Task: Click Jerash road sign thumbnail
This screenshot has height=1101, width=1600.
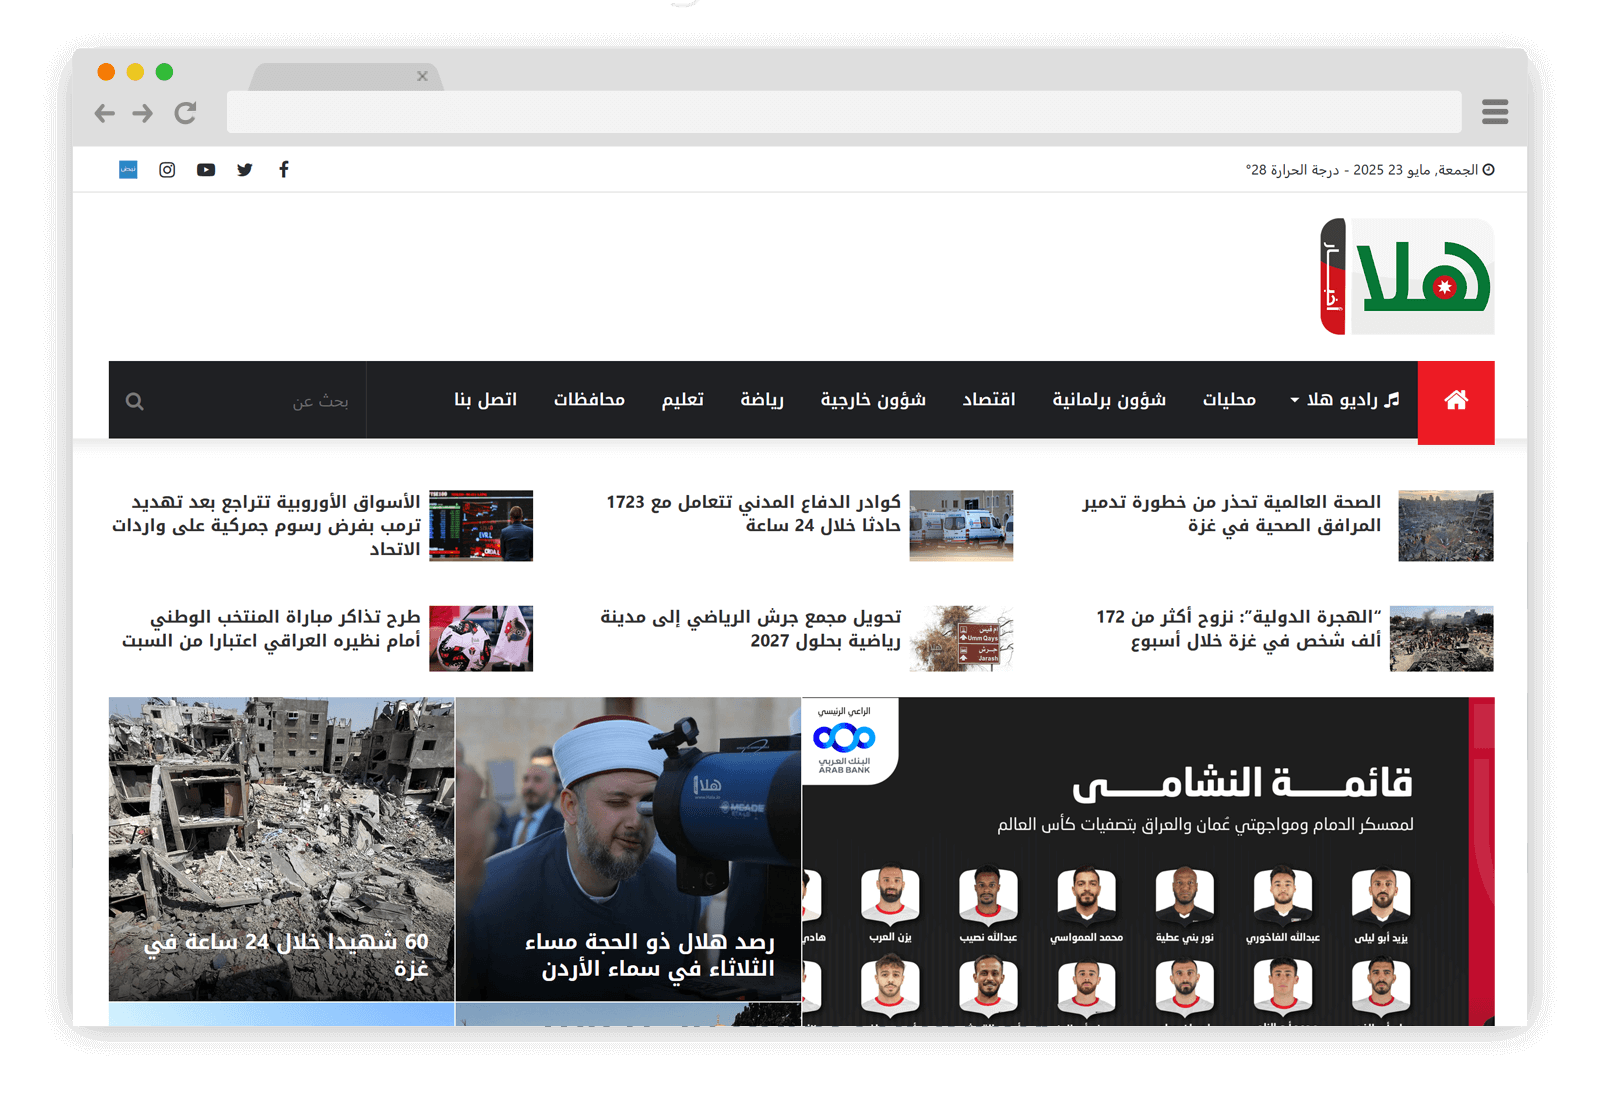Action: [961, 638]
